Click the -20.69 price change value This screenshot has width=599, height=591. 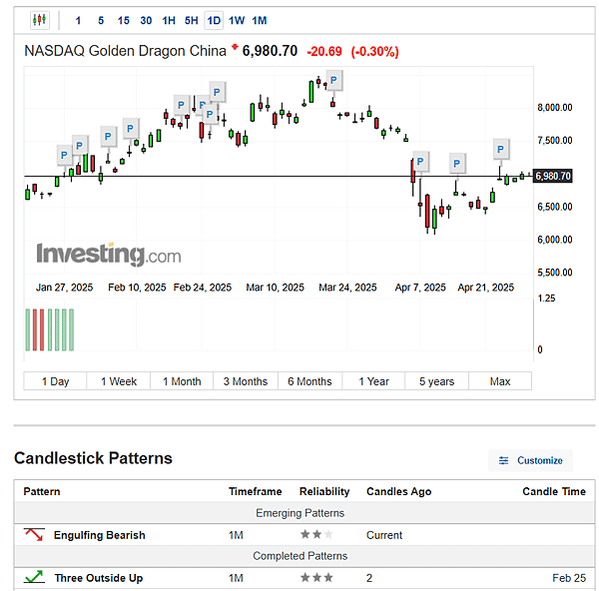click(324, 51)
